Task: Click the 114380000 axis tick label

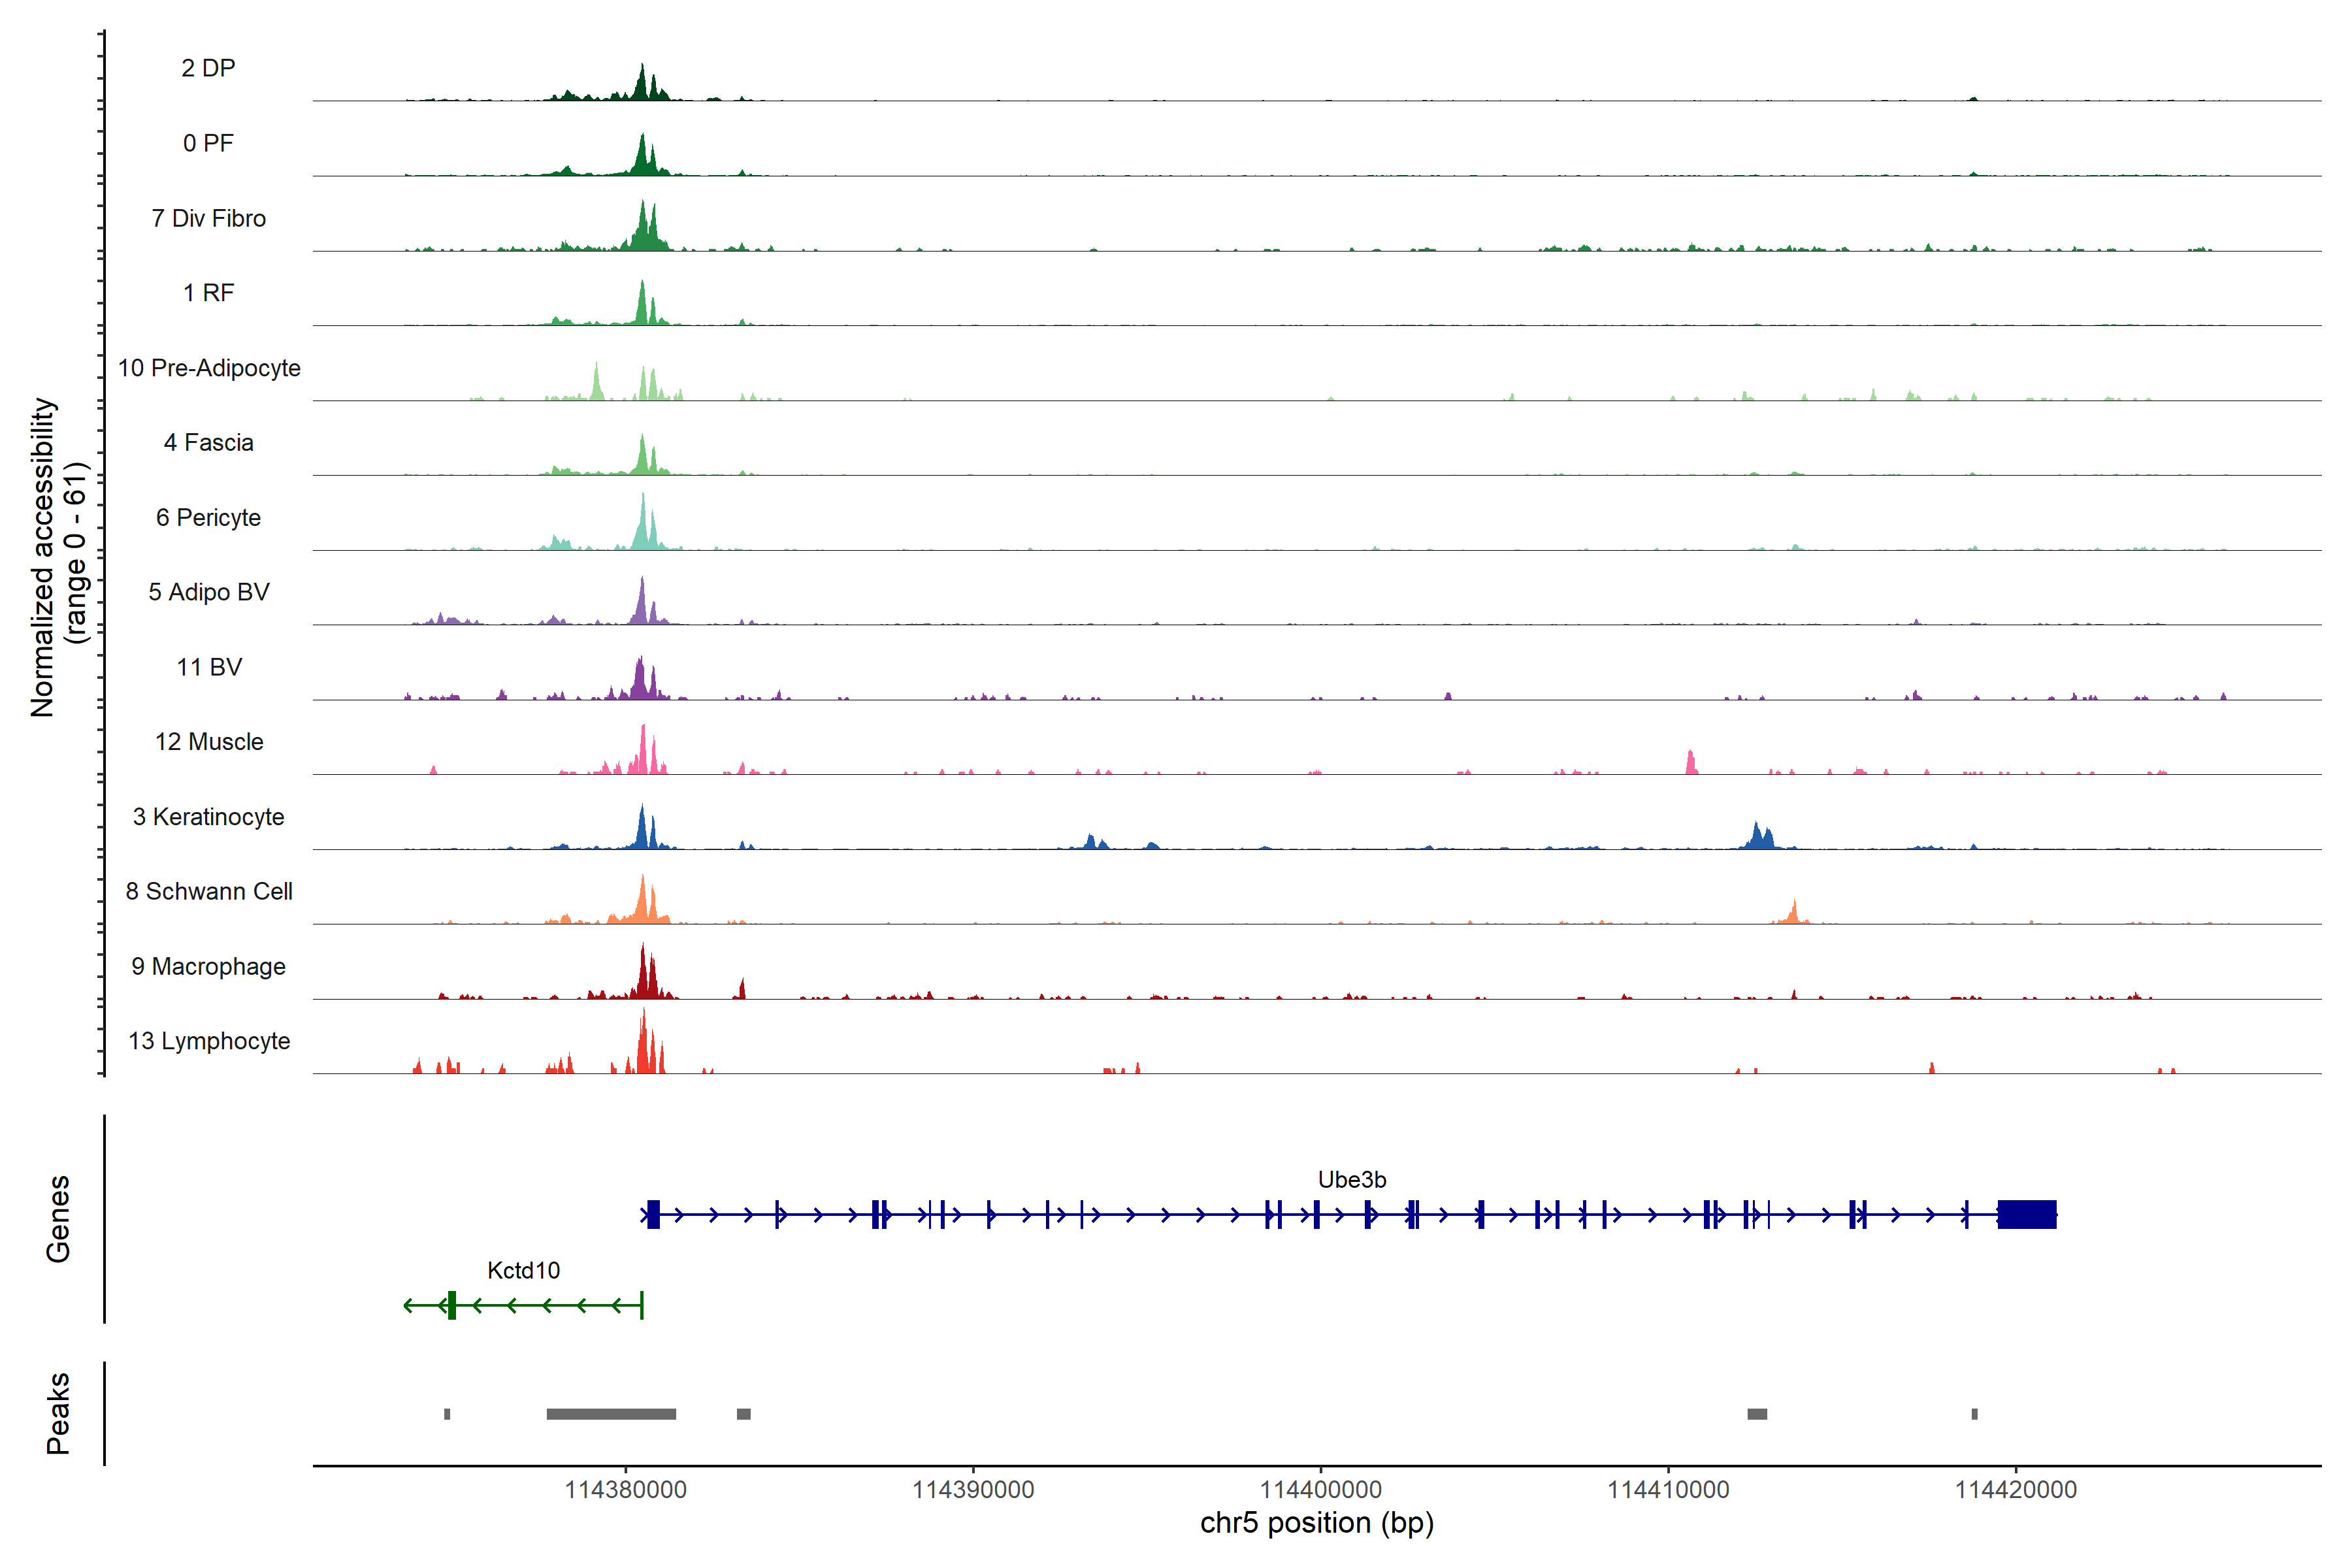Action: [x=626, y=1490]
